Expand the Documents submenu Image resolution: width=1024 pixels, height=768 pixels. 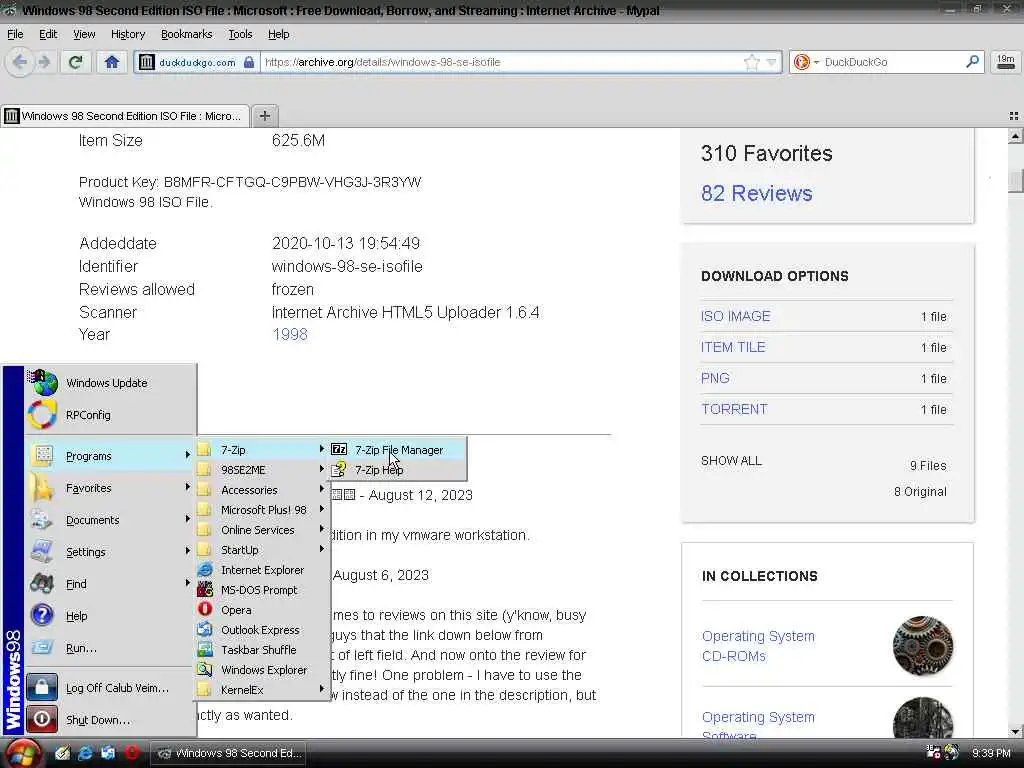tap(110, 520)
